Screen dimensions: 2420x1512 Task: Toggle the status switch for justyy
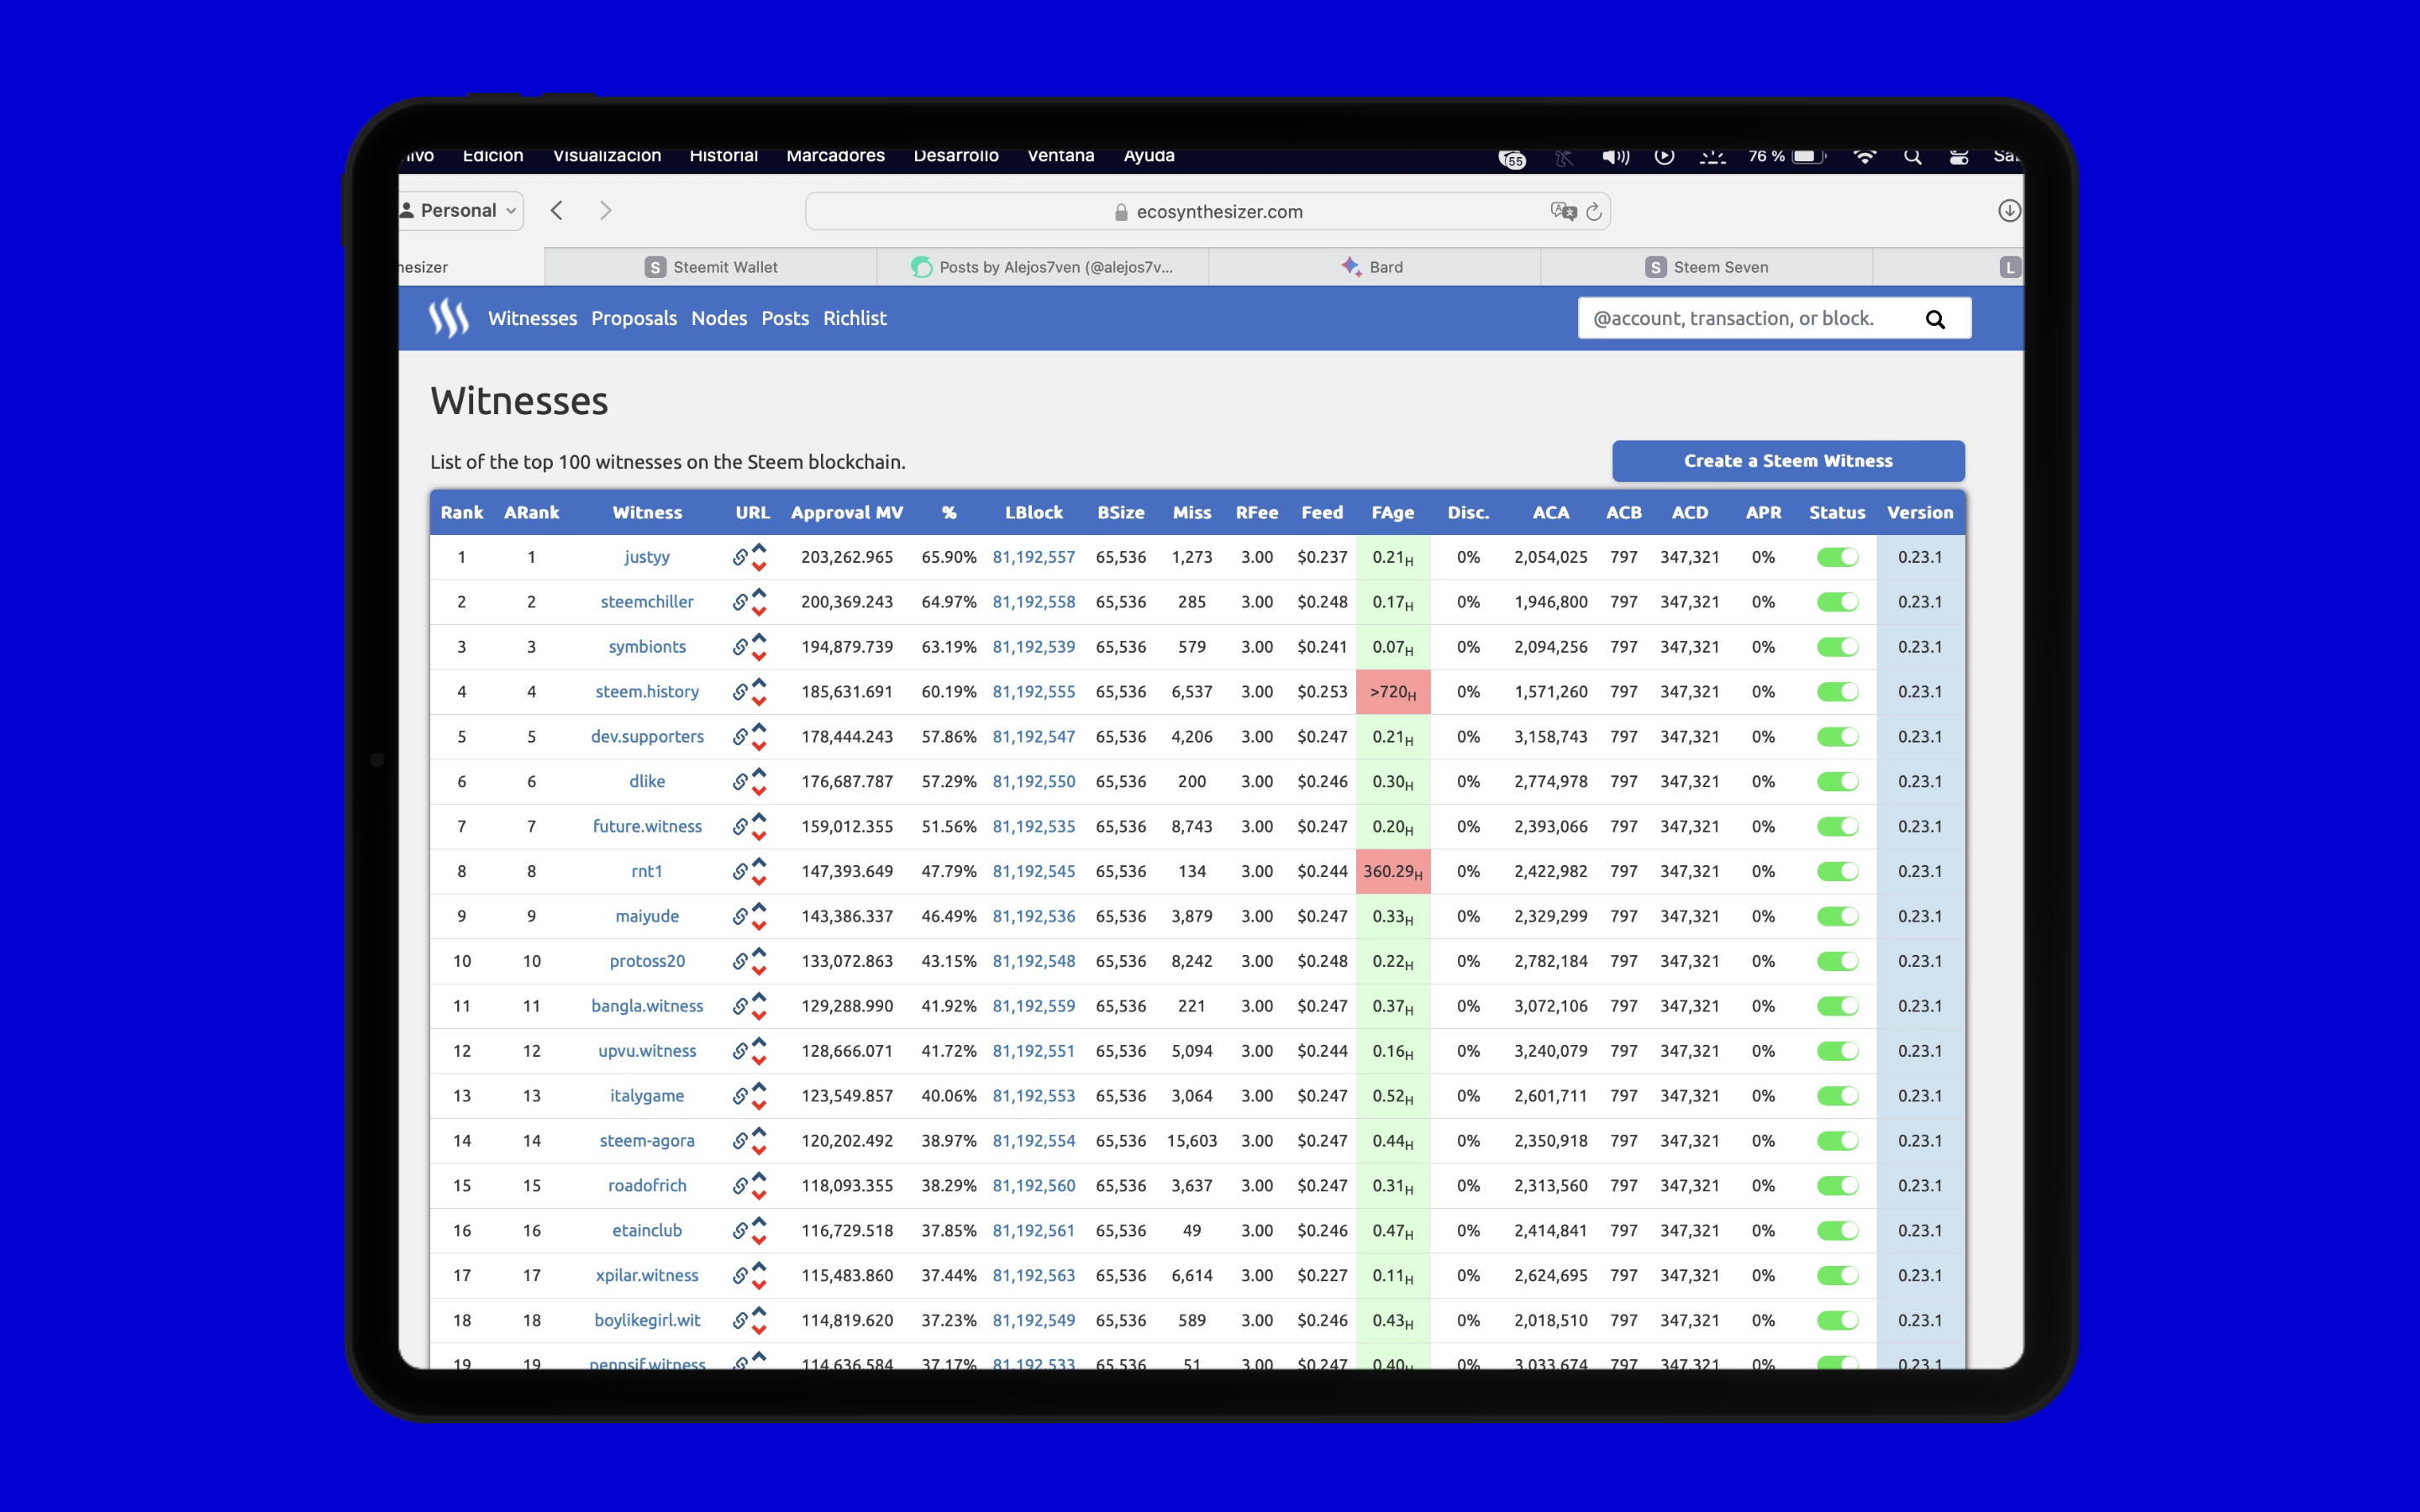[1837, 557]
